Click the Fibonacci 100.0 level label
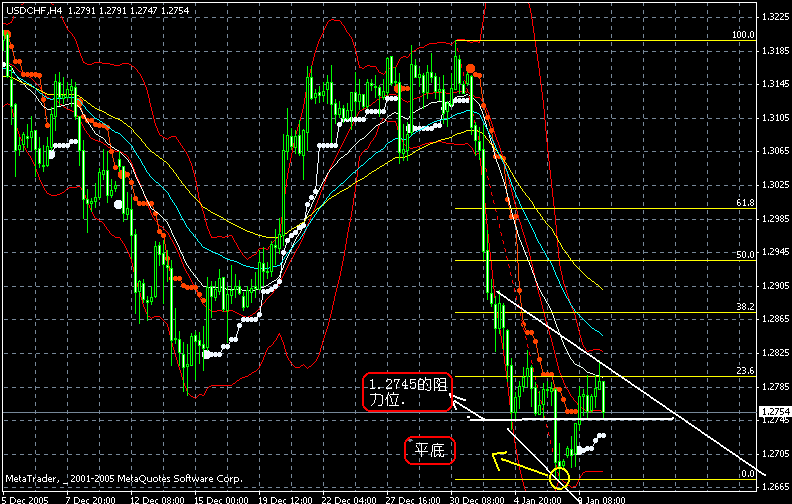The height and width of the screenshot is (504, 792). point(744,35)
